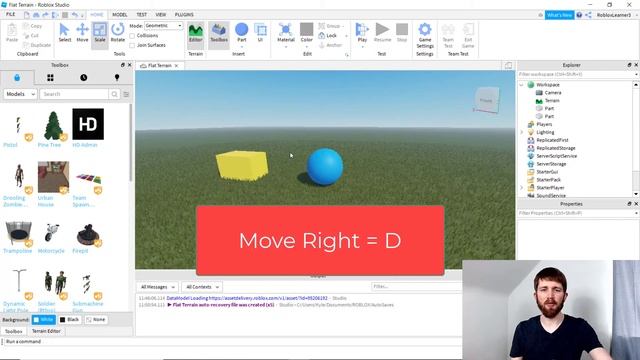Switch to the TEST ribbon tab
Viewport: 640px width, 360px height.
142,14
